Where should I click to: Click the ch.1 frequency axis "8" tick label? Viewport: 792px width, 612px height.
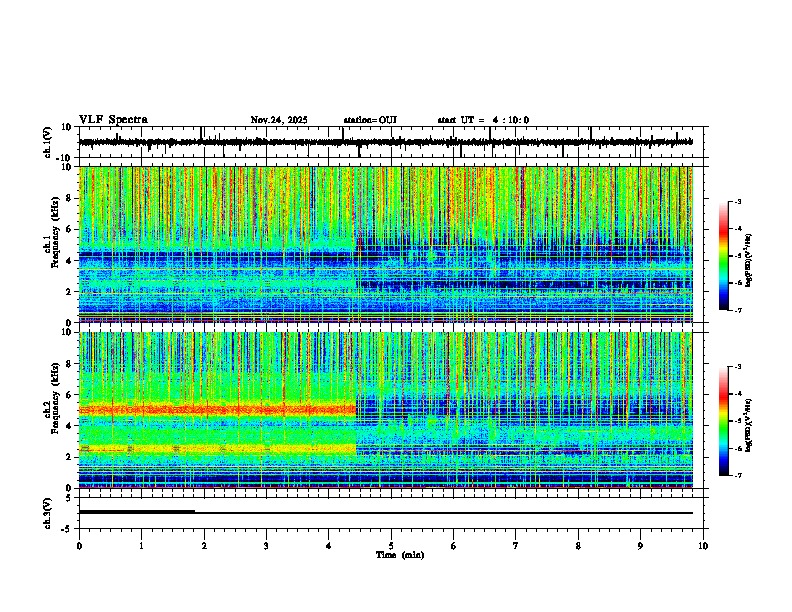(70, 198)
